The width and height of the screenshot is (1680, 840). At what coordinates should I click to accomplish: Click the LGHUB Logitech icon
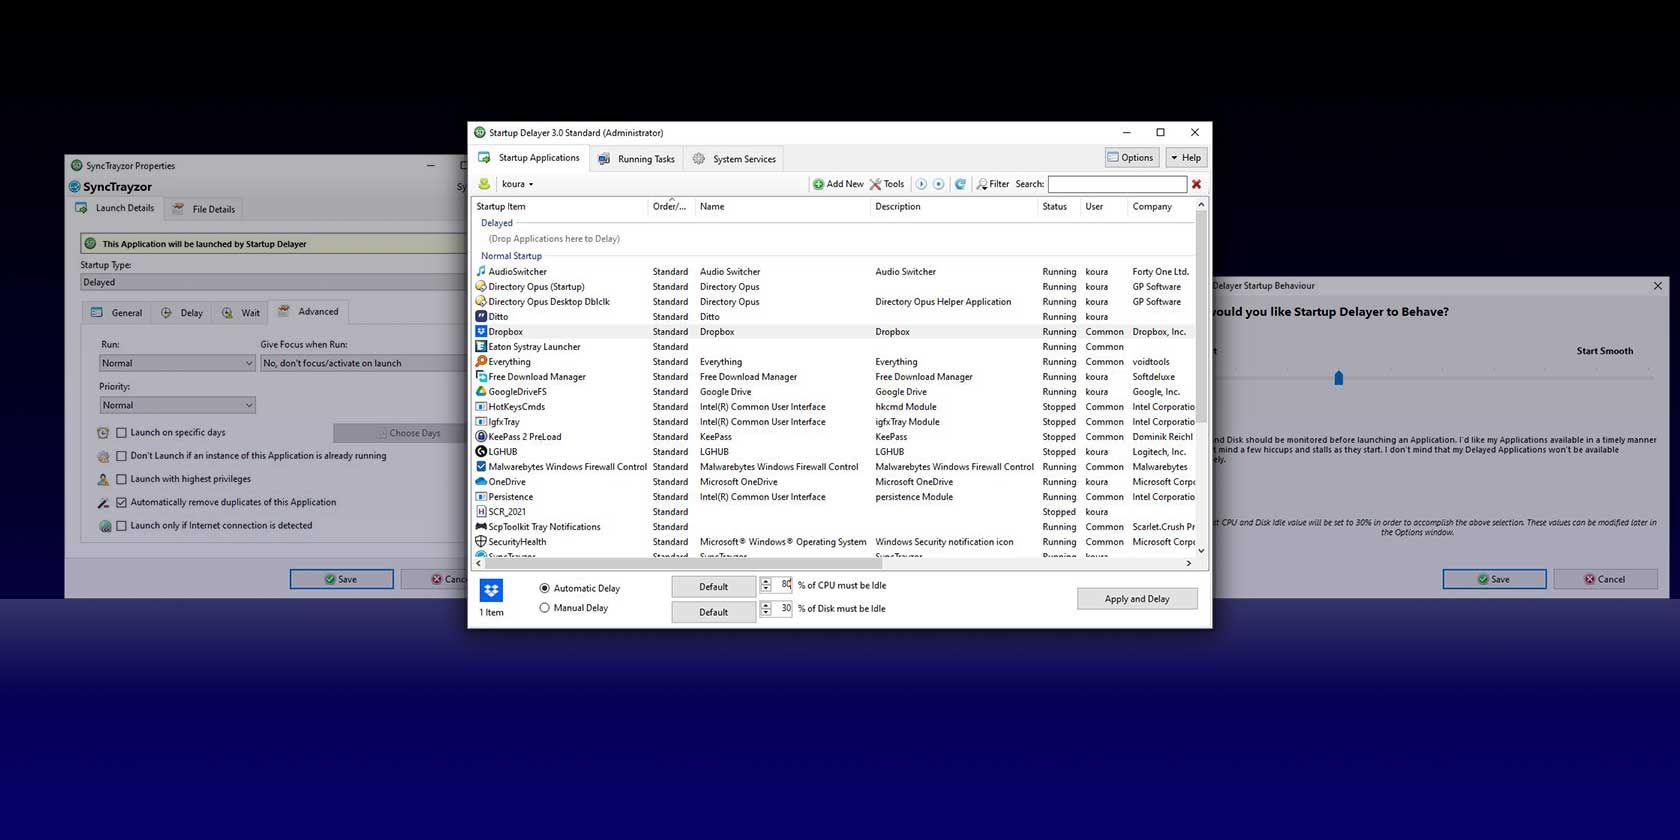(481, 451)
